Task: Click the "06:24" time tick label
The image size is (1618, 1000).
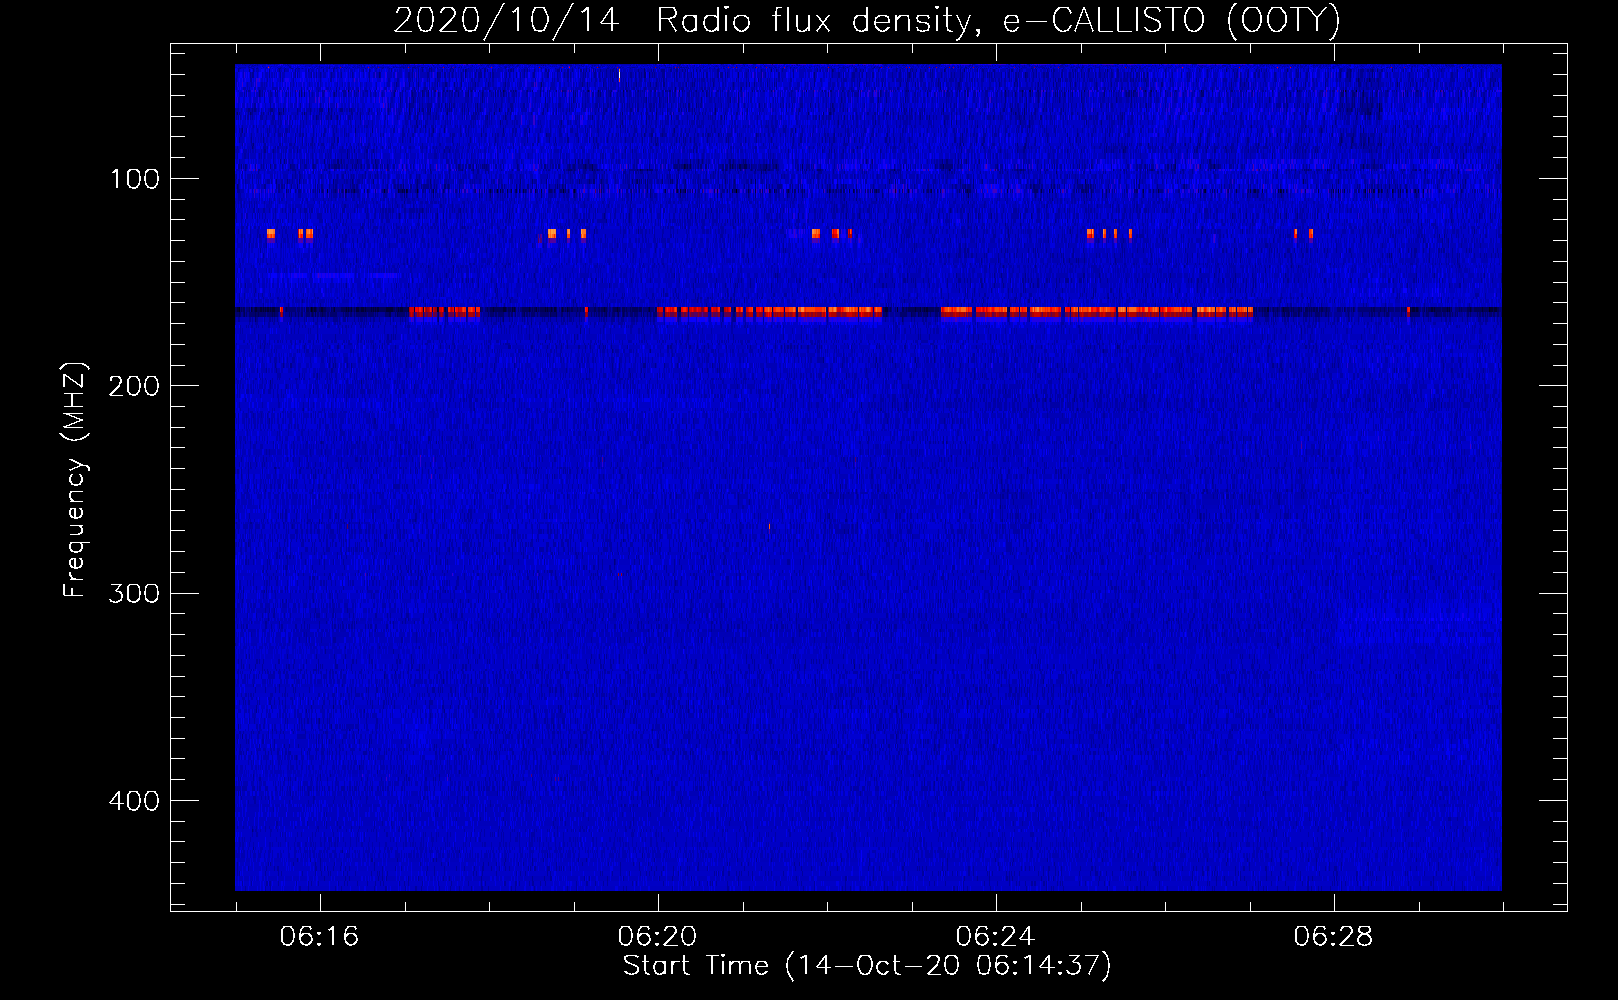Action: click(995, 937)
